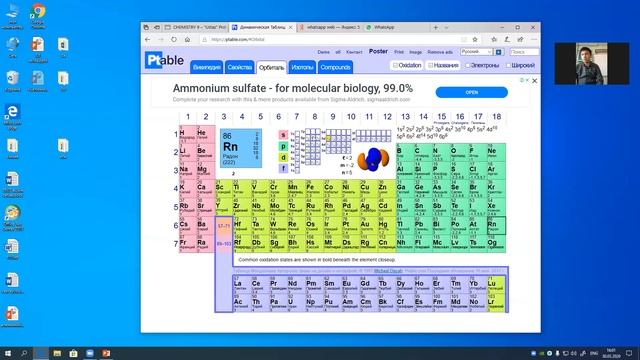
Task: Open Zoom from the taskbar
Action: [x=90, y=353]
